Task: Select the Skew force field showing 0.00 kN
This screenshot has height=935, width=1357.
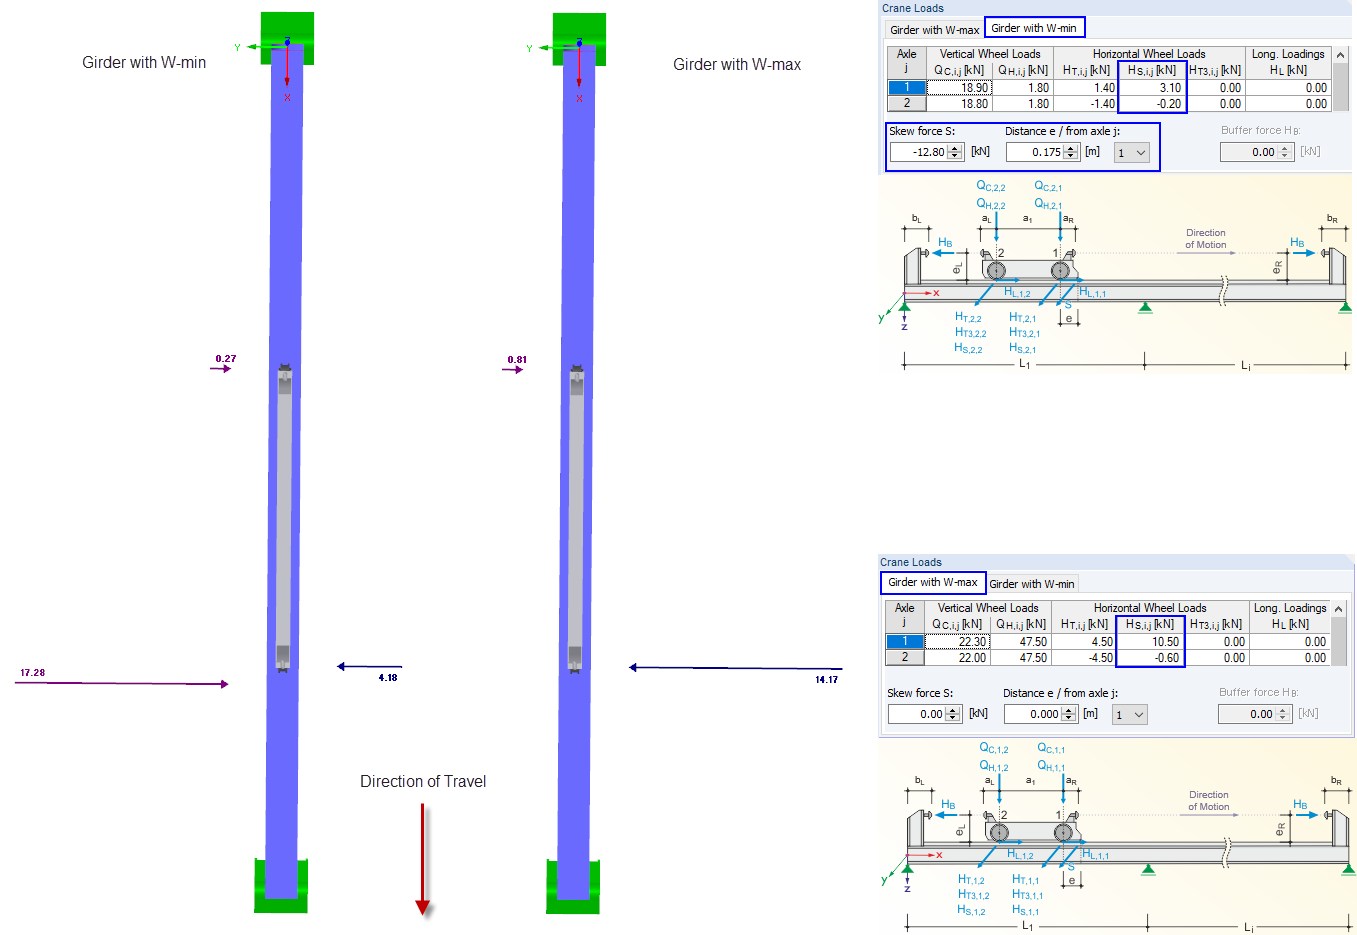Action: pyautogui.click(x=920, y=713)
